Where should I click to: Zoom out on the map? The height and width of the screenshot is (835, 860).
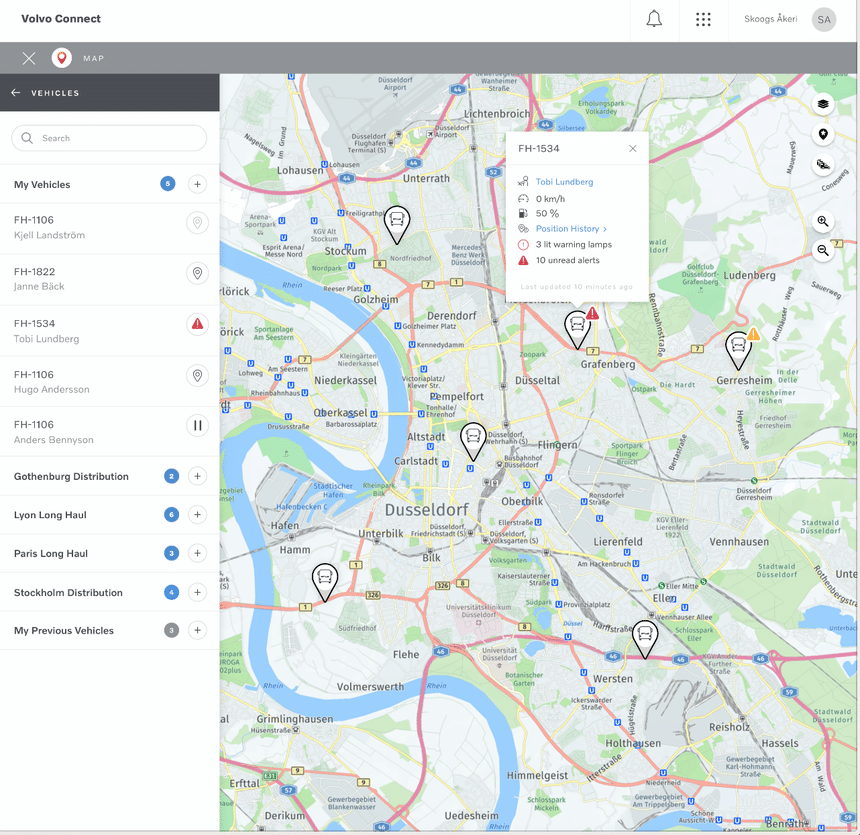(823, 250)
